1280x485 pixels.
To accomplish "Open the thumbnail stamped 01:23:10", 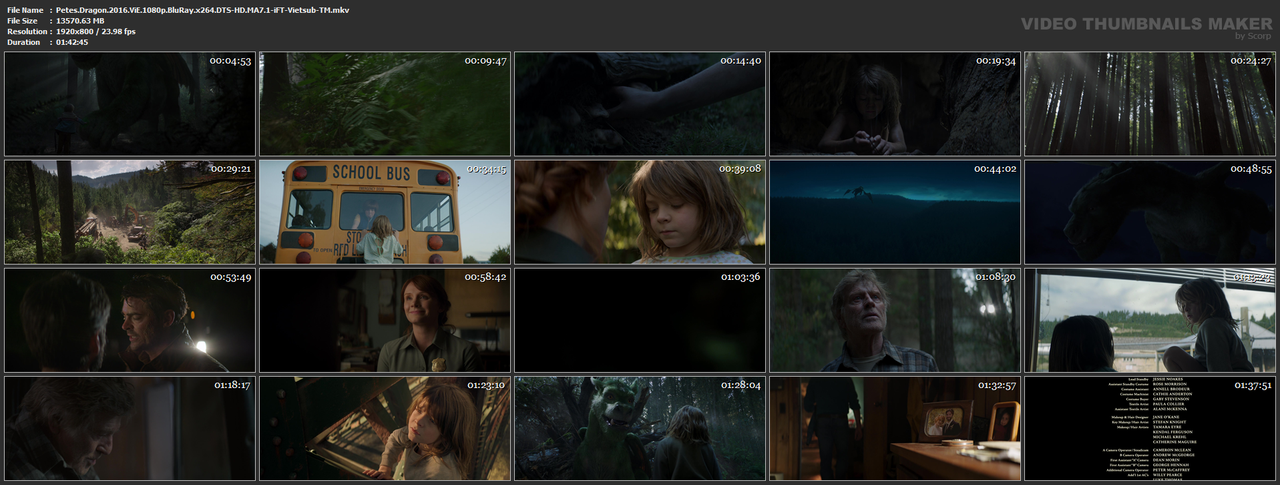I will pos(385,428).
